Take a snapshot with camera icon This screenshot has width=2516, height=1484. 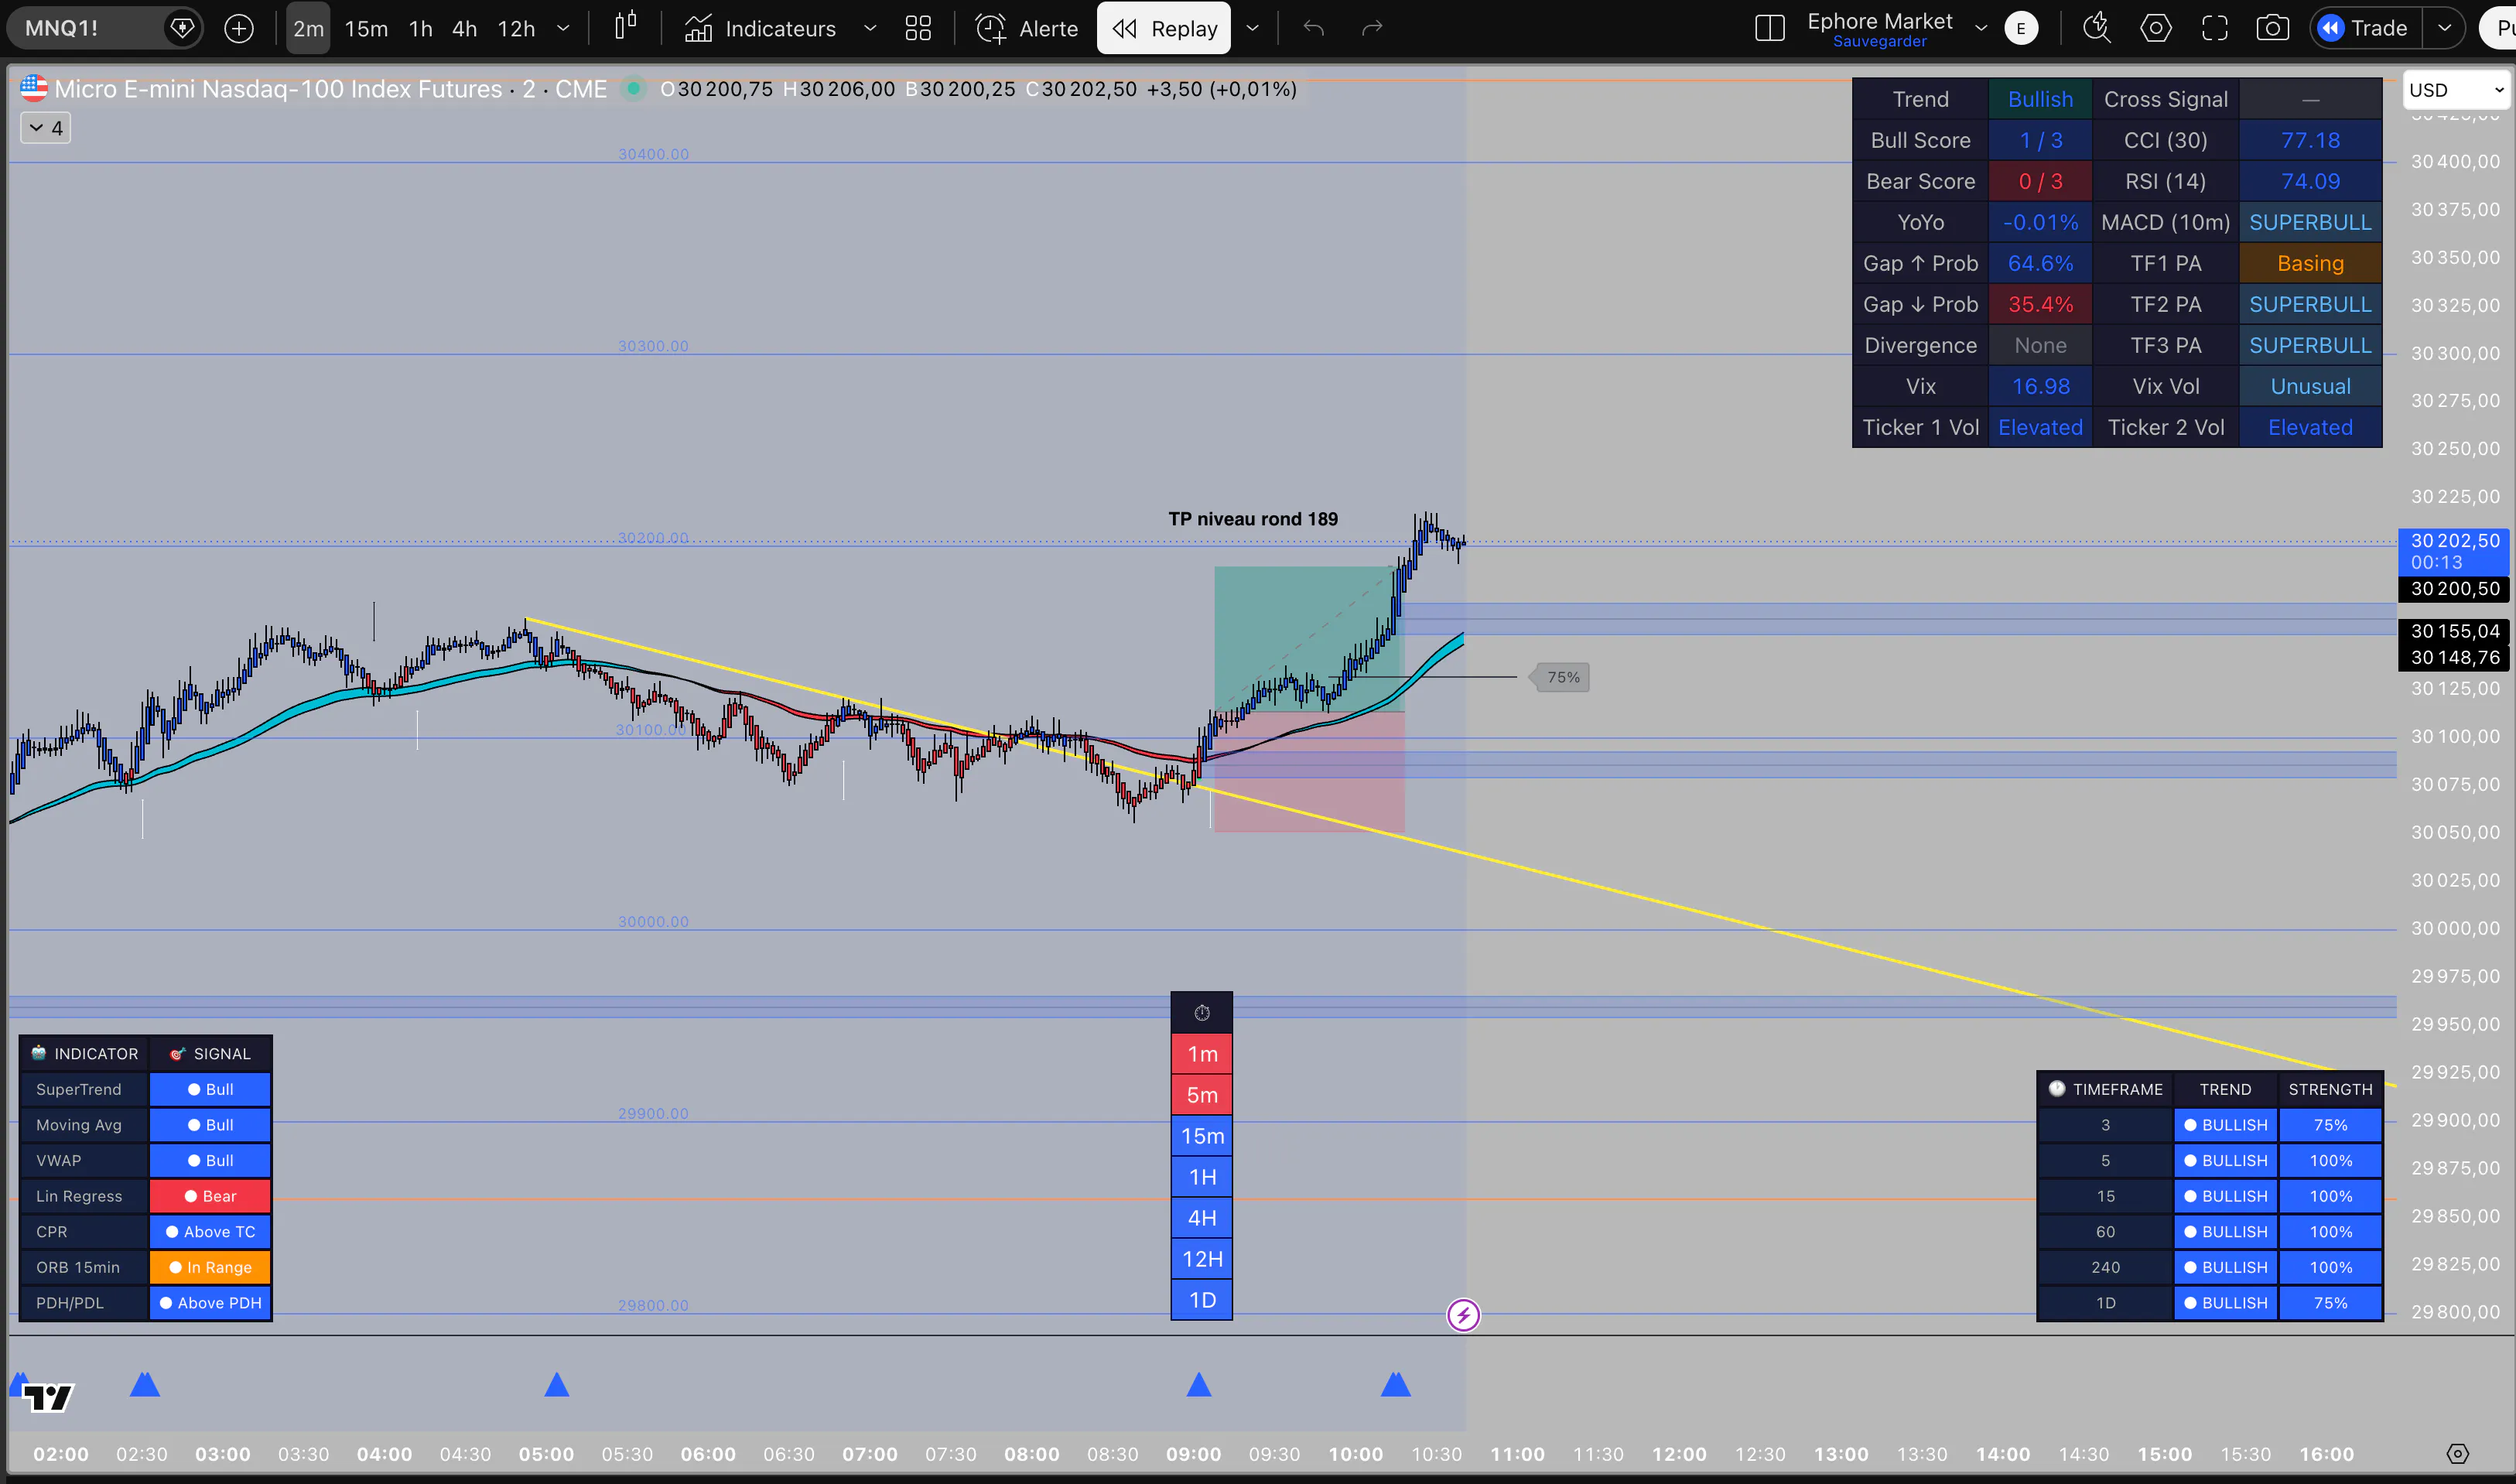2273,28
